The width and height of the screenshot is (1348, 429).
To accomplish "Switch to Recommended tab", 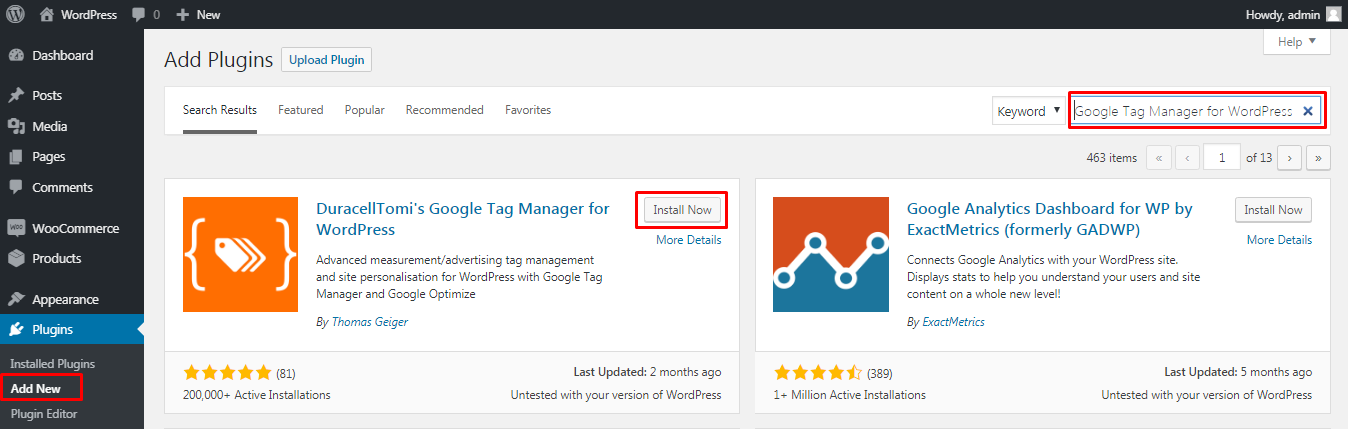I will [x=445, y=110].
